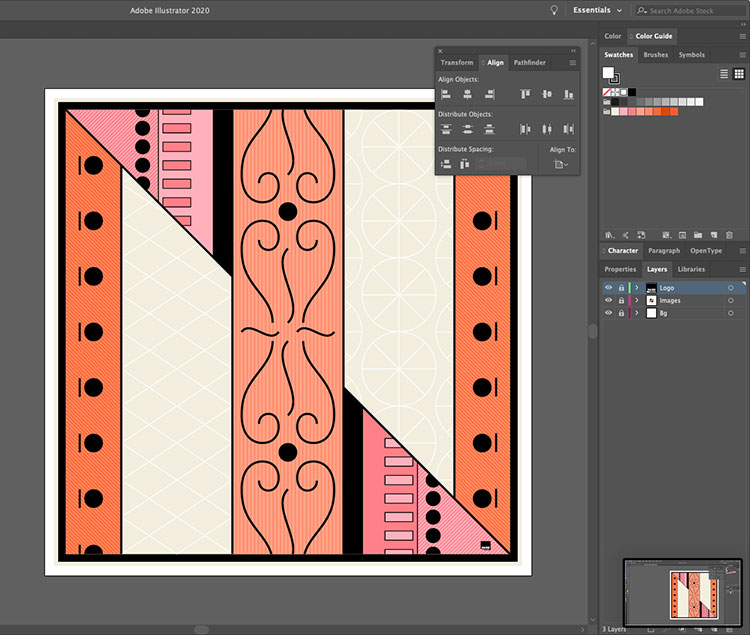Screen dimensions: 750x635
Task: Open the Align To dropdown
Action: pos(561,164)
